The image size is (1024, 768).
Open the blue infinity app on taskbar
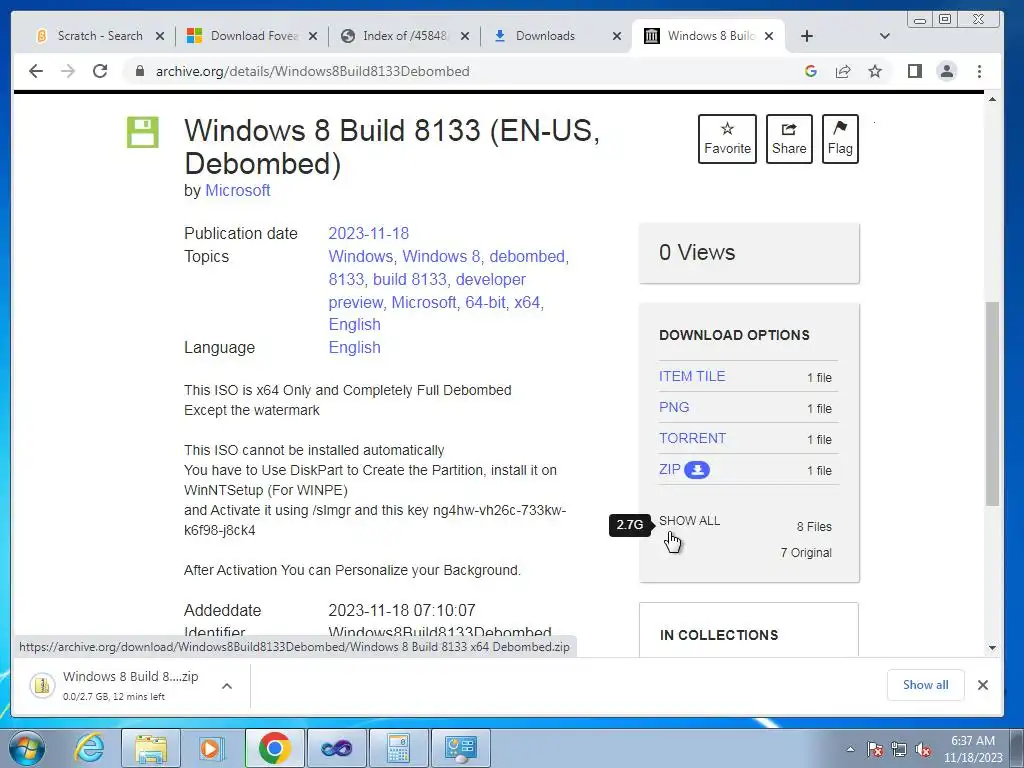coord(336,748)
